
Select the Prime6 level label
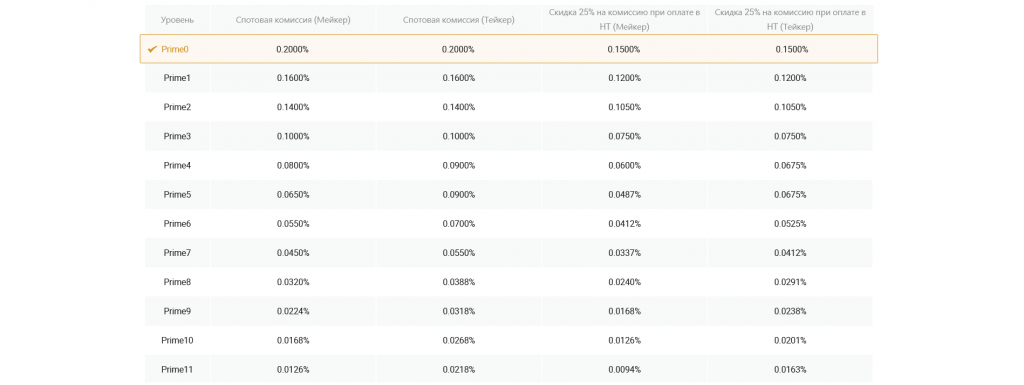click(x=177, y=224)
